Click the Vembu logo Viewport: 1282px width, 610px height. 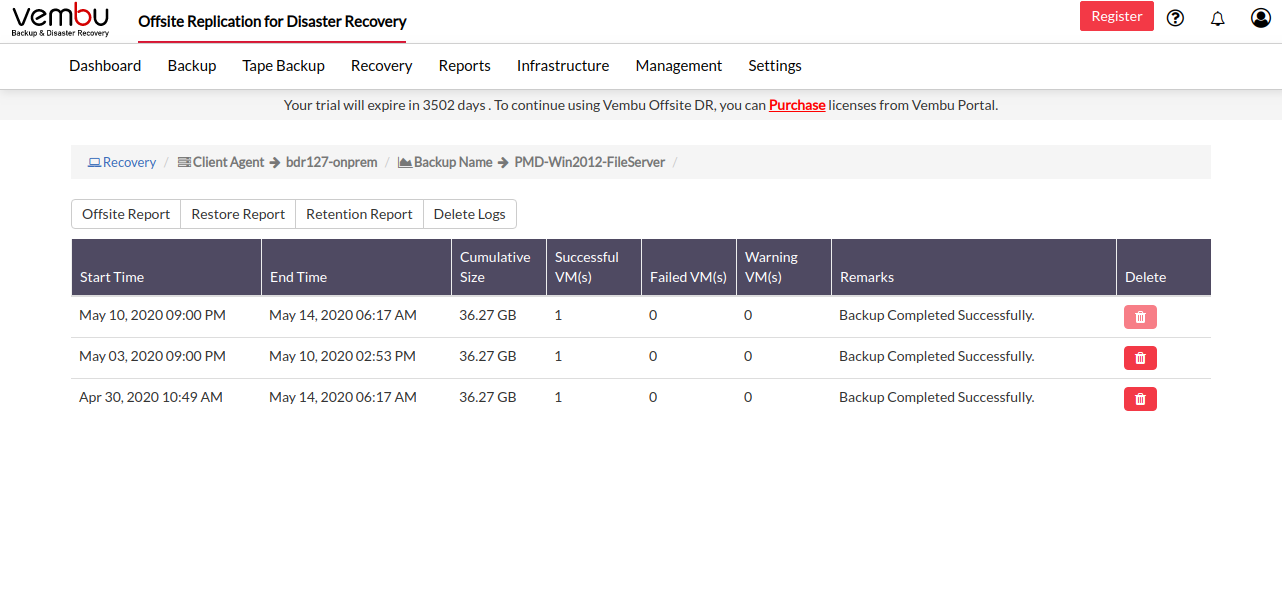point(61,19)
